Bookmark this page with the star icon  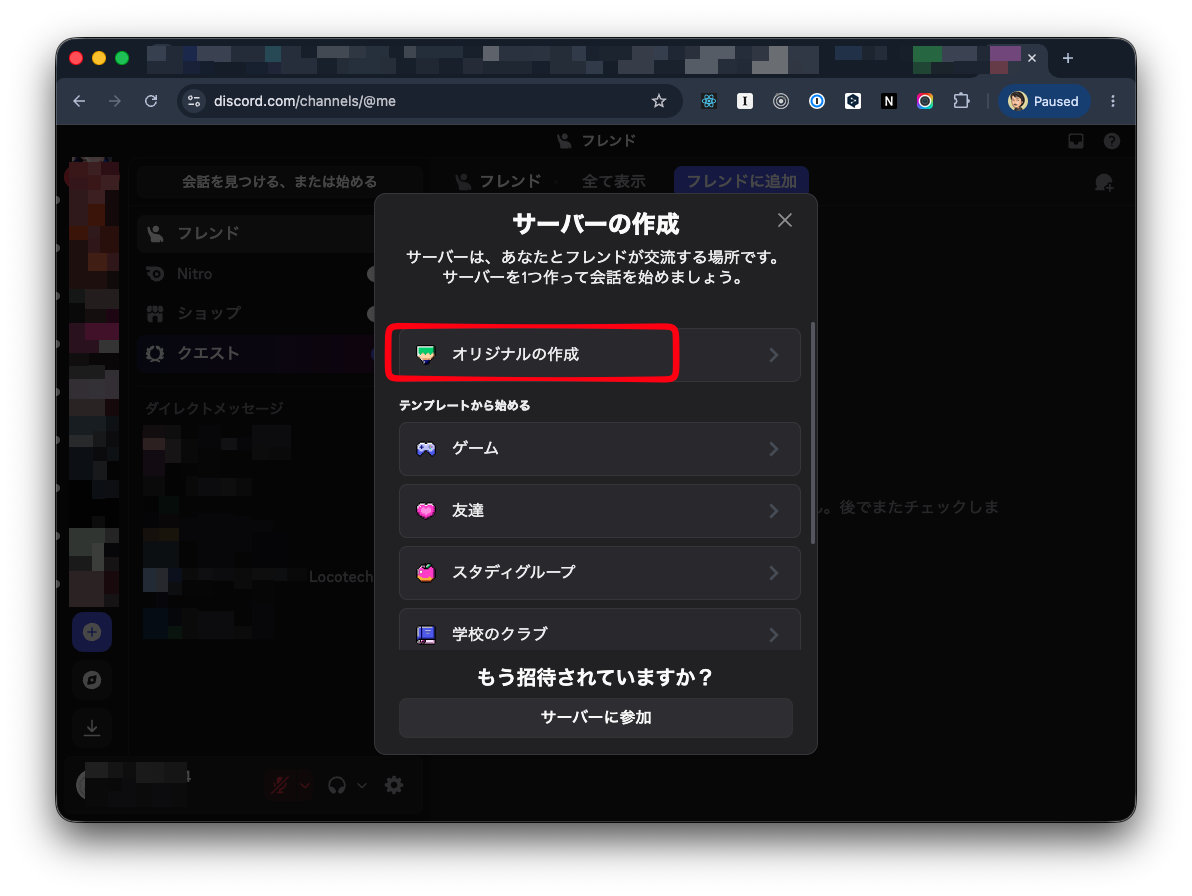point(658,101)
